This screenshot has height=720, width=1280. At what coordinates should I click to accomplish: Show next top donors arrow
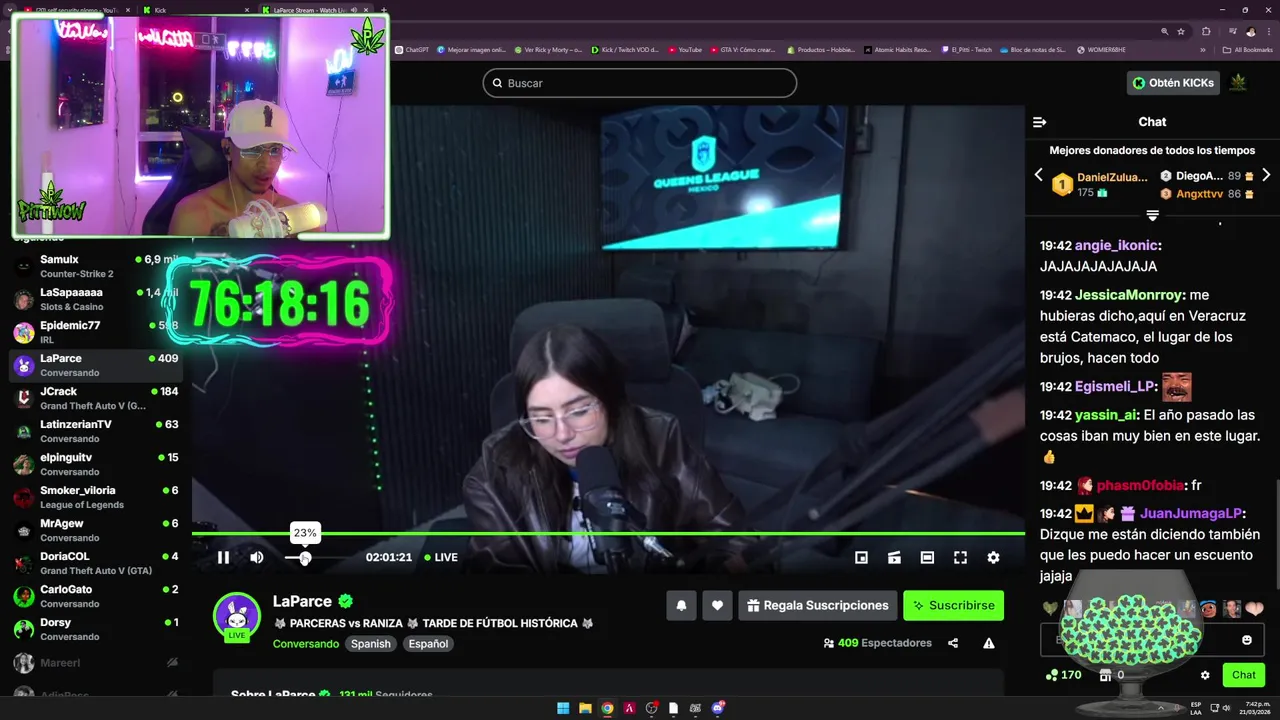pos(1266,175)
